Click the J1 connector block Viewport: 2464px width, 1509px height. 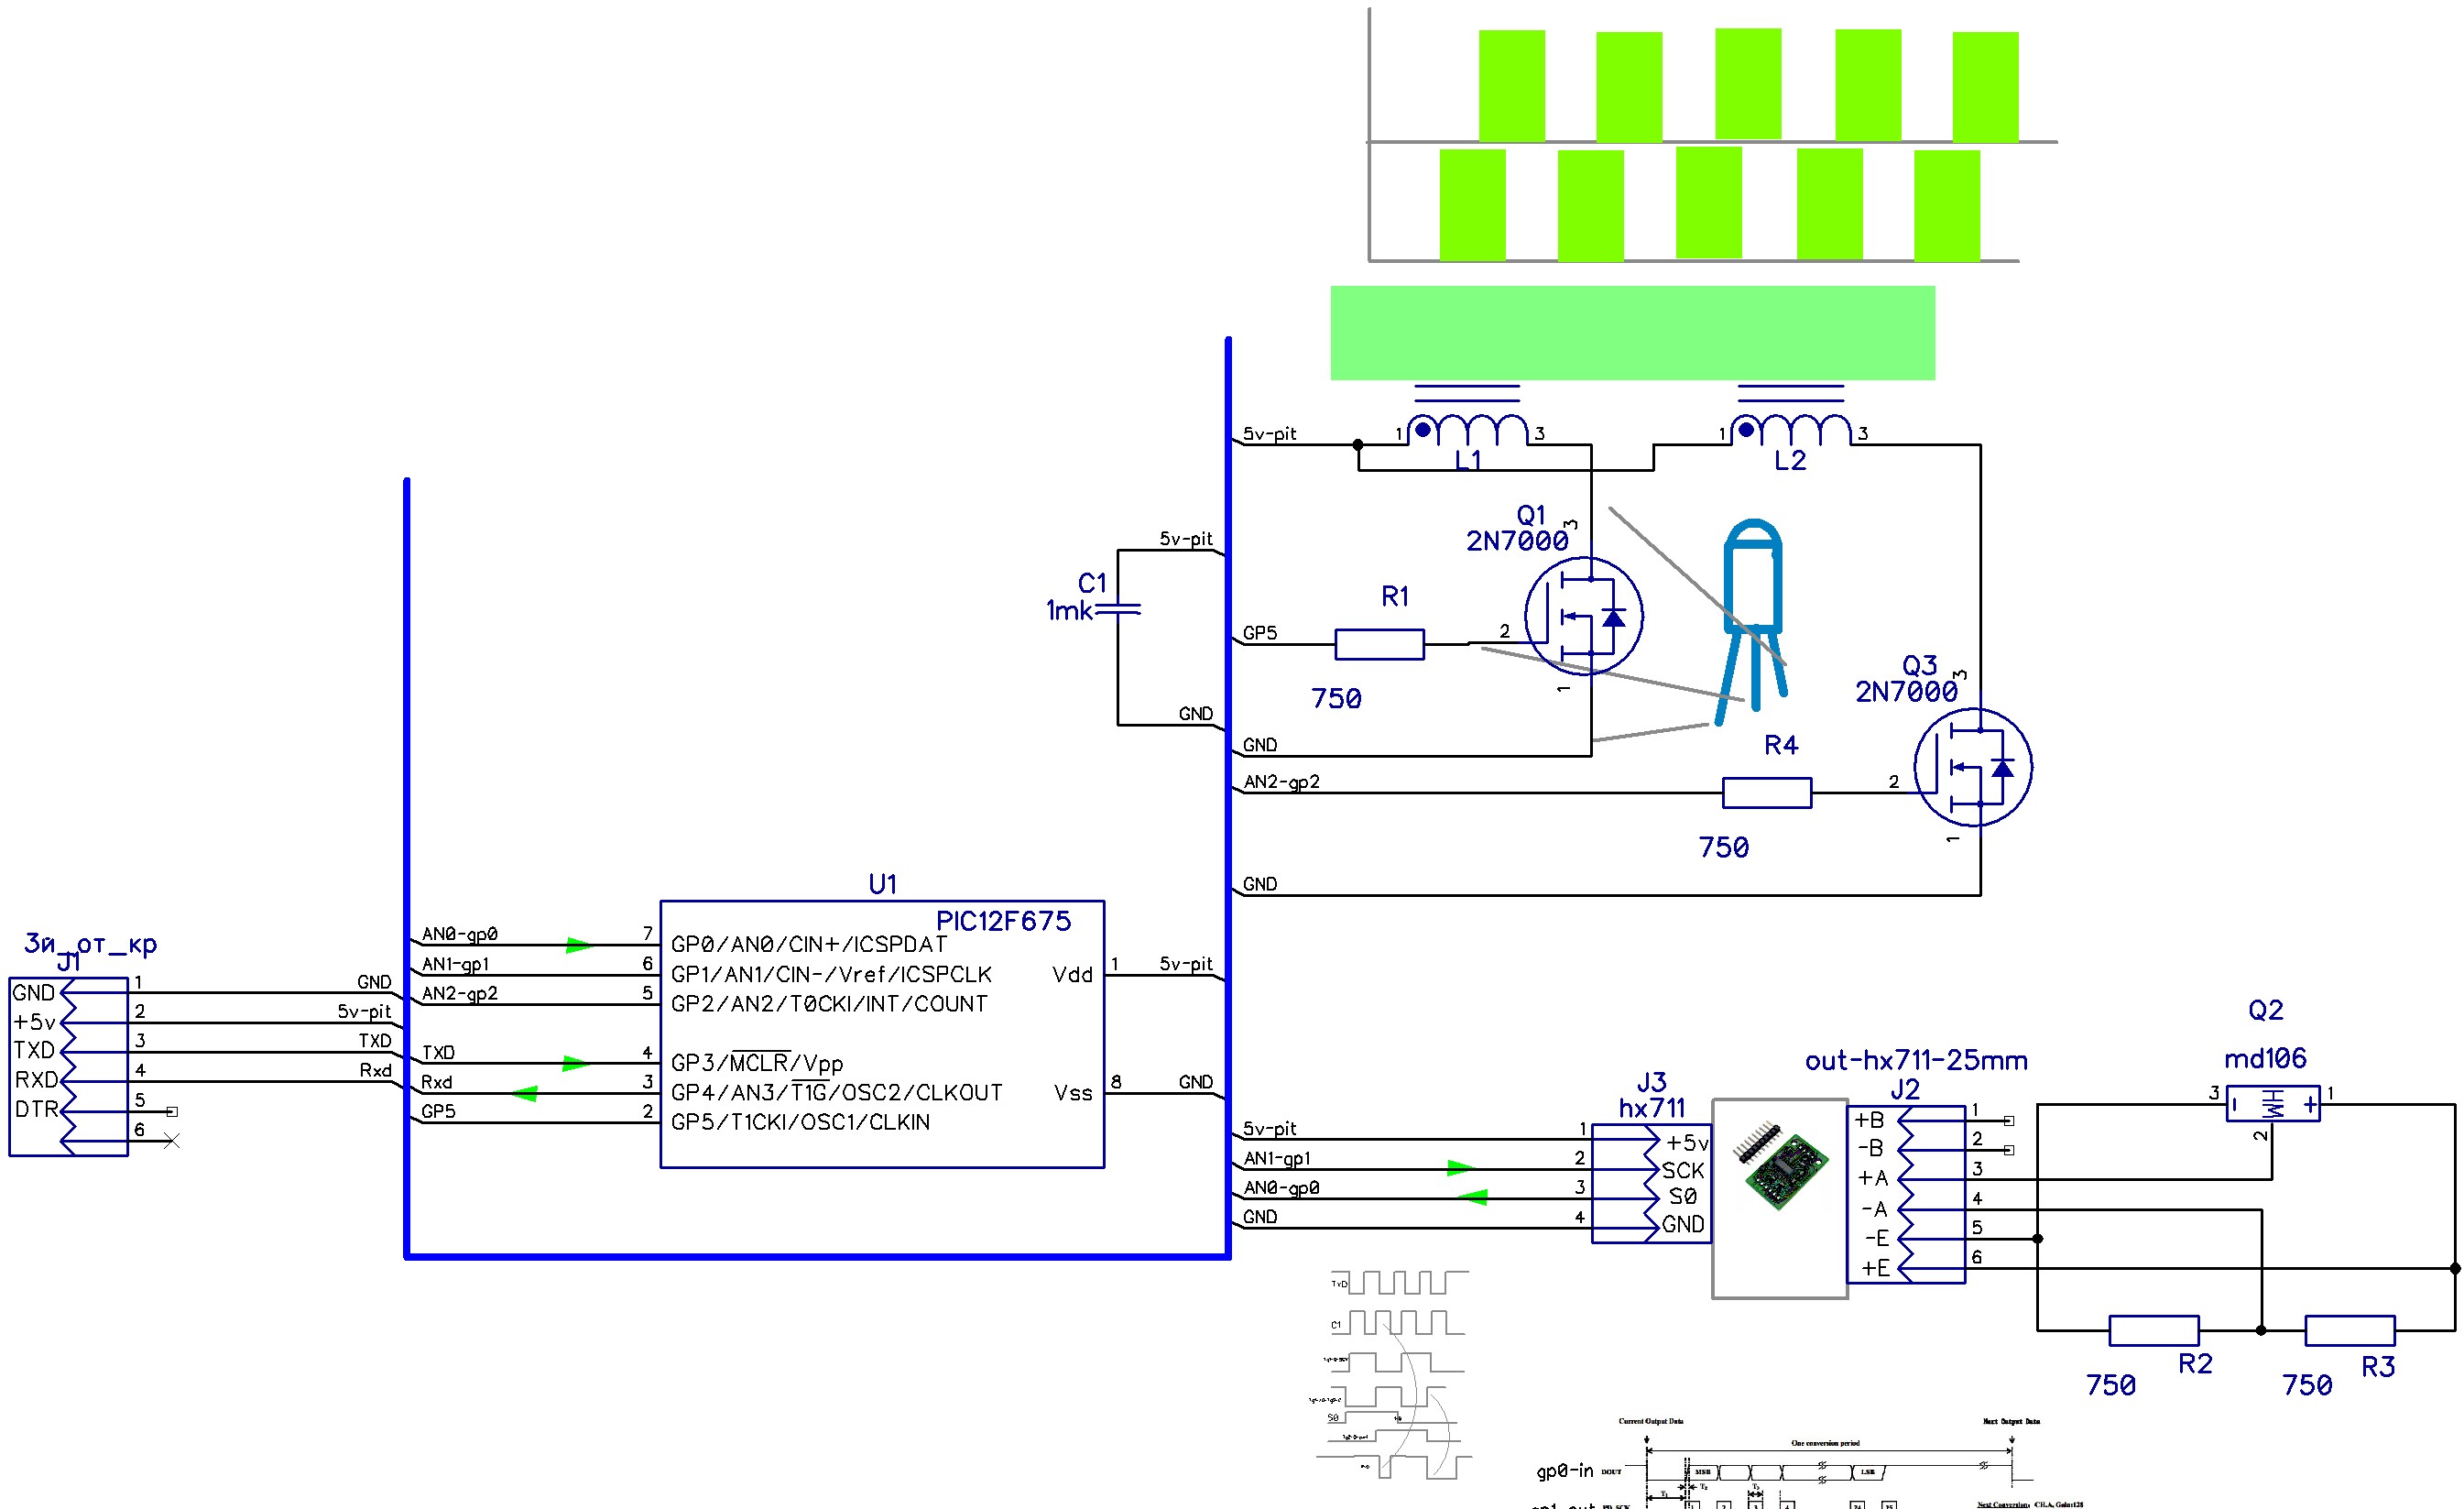coord(68,1067)
